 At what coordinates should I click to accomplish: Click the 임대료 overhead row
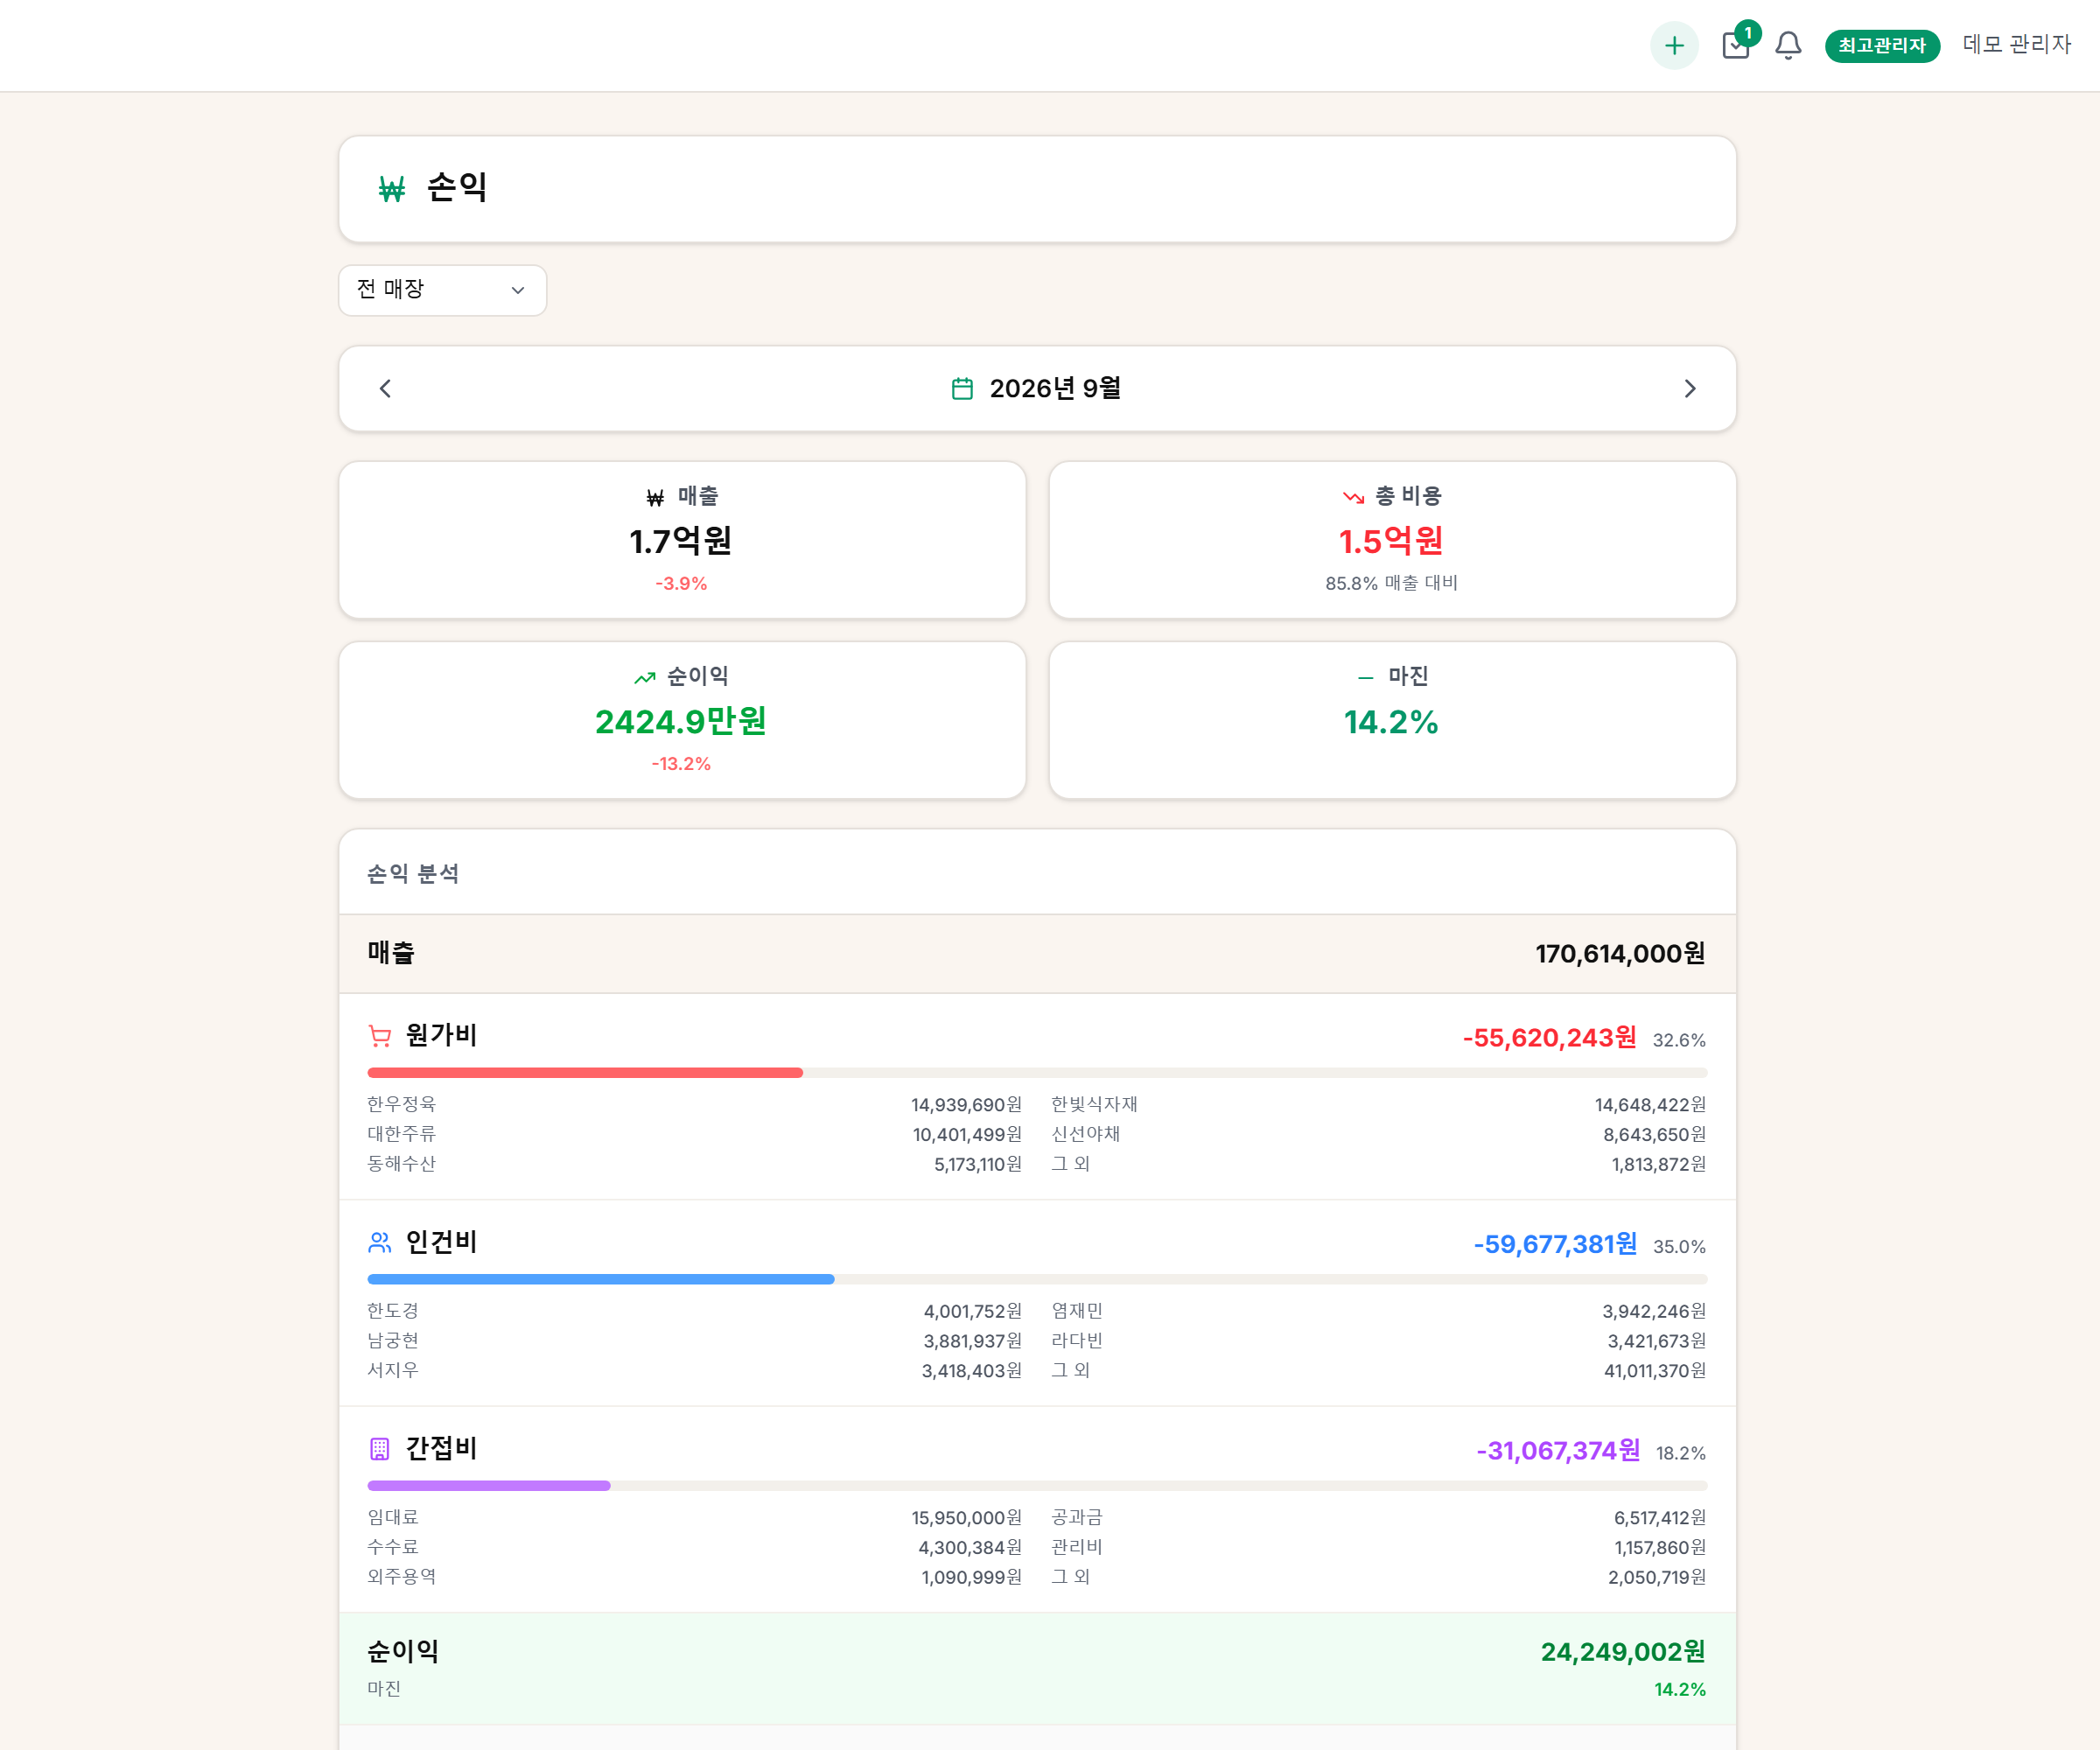click(x=694, y=1518)
